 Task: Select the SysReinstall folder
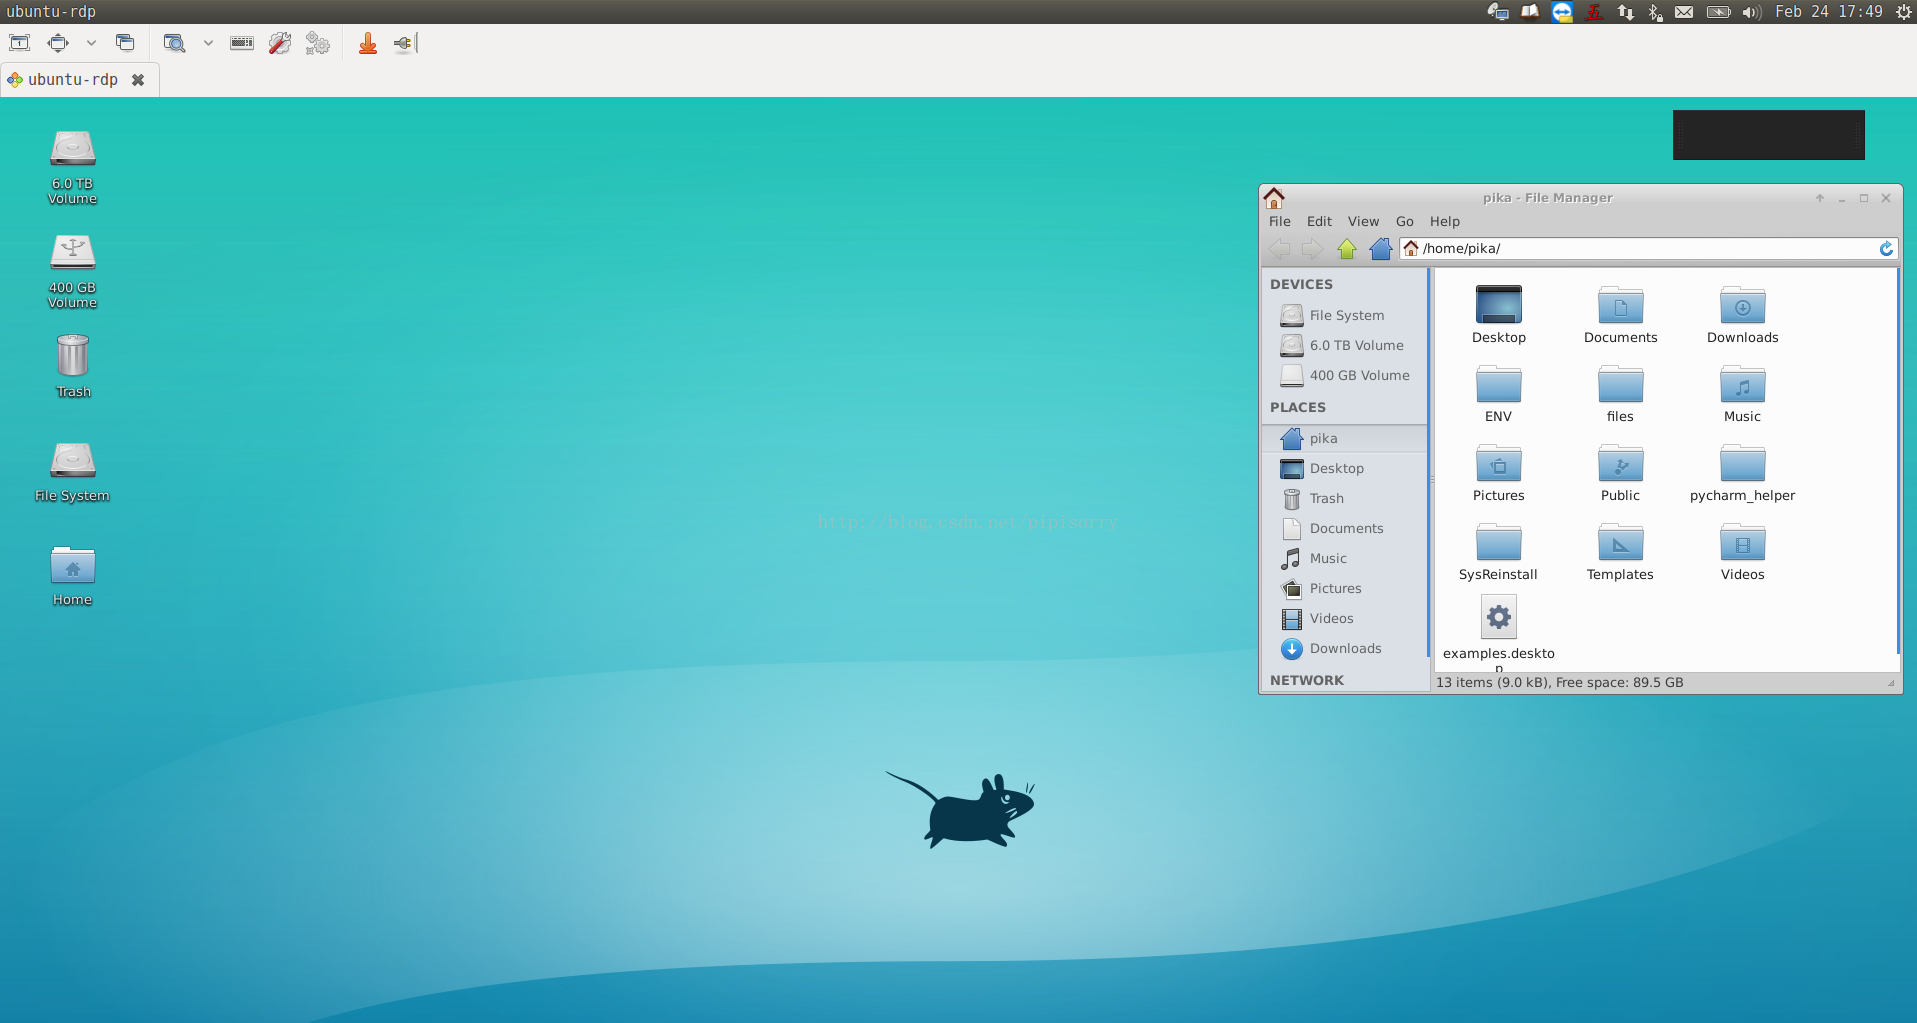pos(1499,552)
